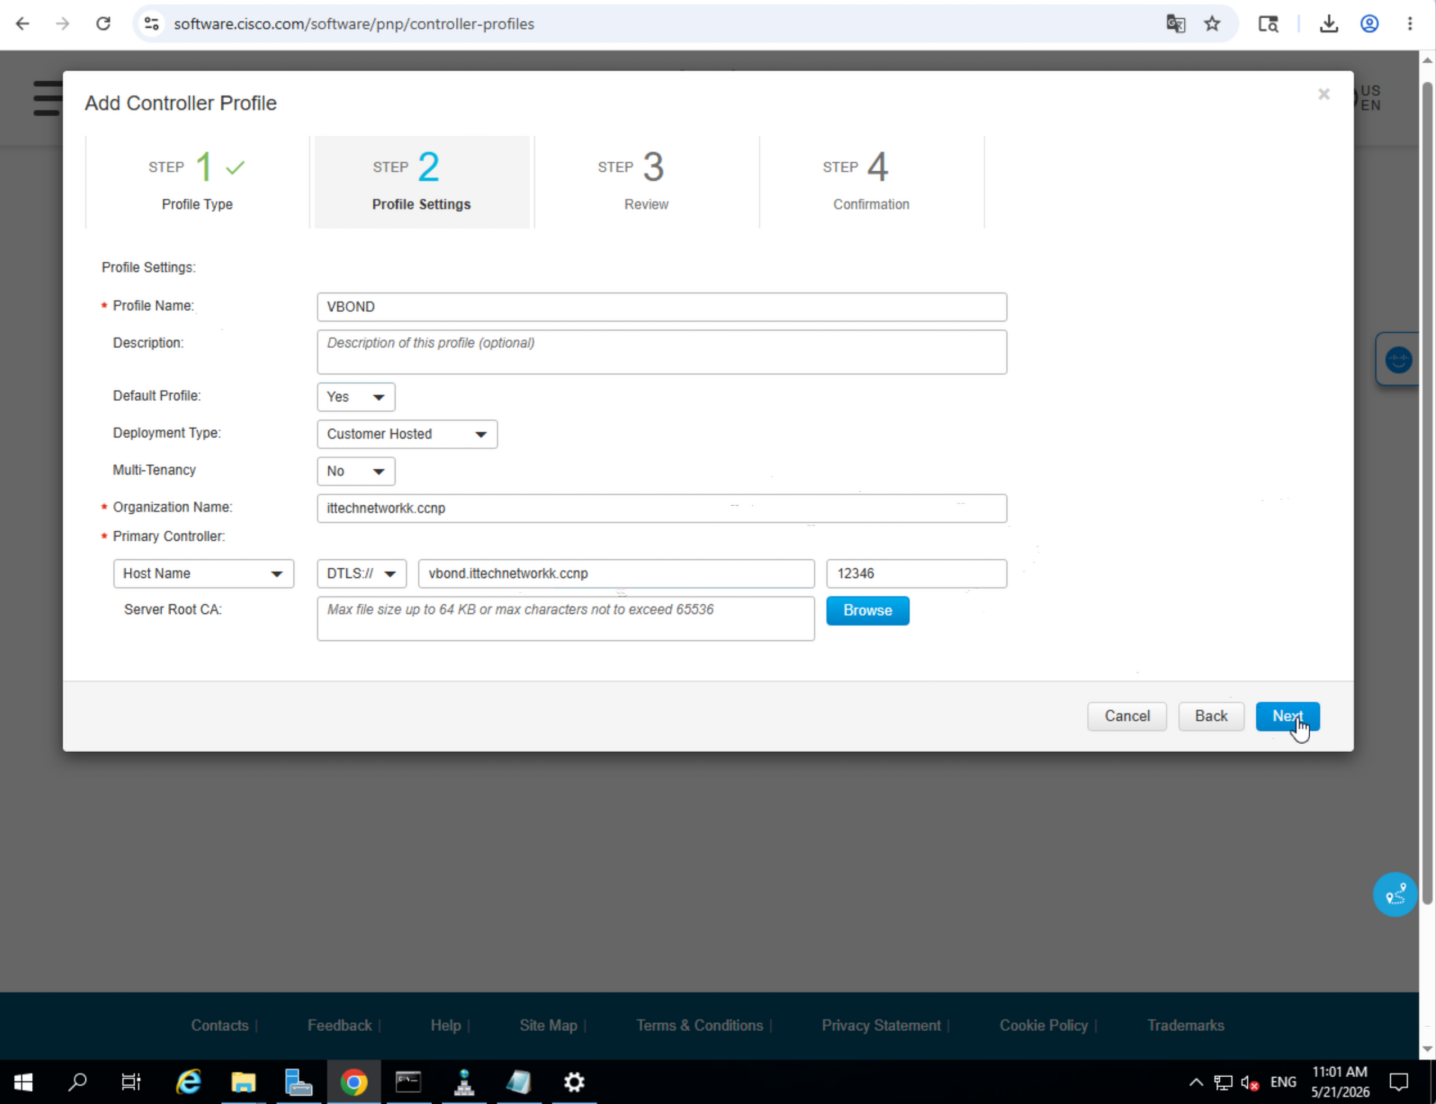1436x1104 pixels.
Task: Open the blue notebook taskbar icon
Action: pyautogui.click(x=518, y=1082)
